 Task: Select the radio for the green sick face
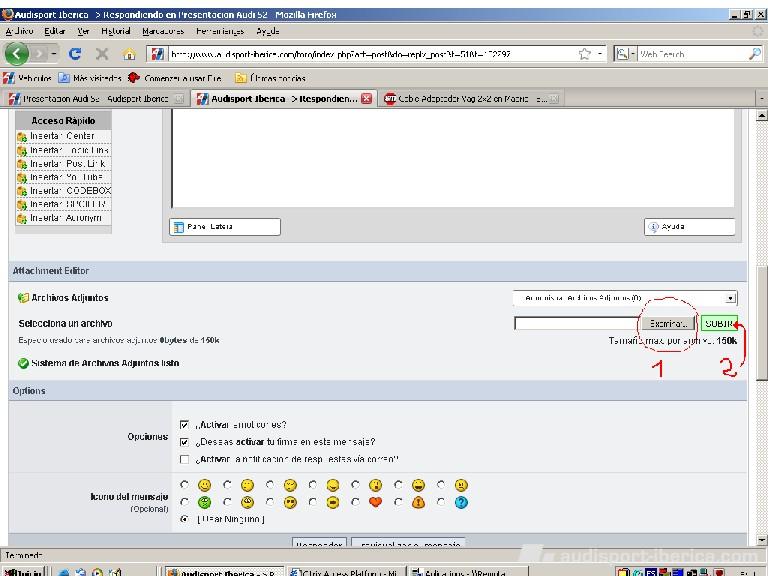(184, 502)
